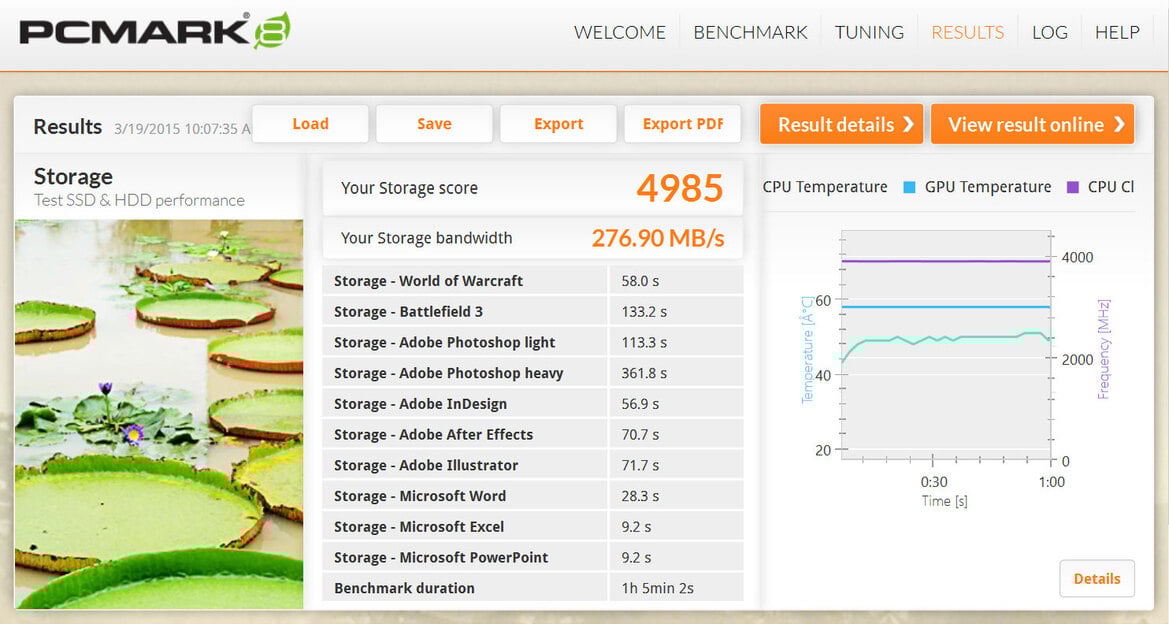Click the 'Test SSD & HDD performance' subtitle
The image size is (1169, 624).
pos(139,200)
